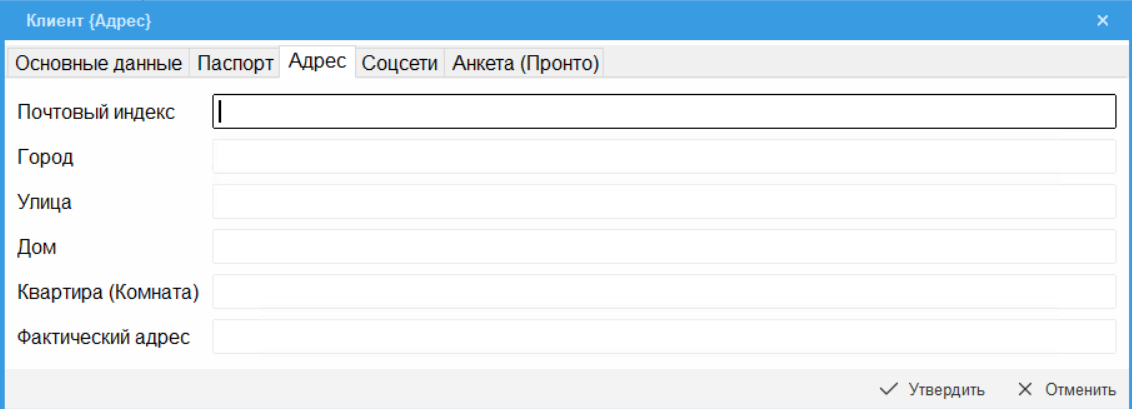The image size is (1132, 409).
Task: Close the Клиент {Адрес} window
Action: pos(1103,20)
